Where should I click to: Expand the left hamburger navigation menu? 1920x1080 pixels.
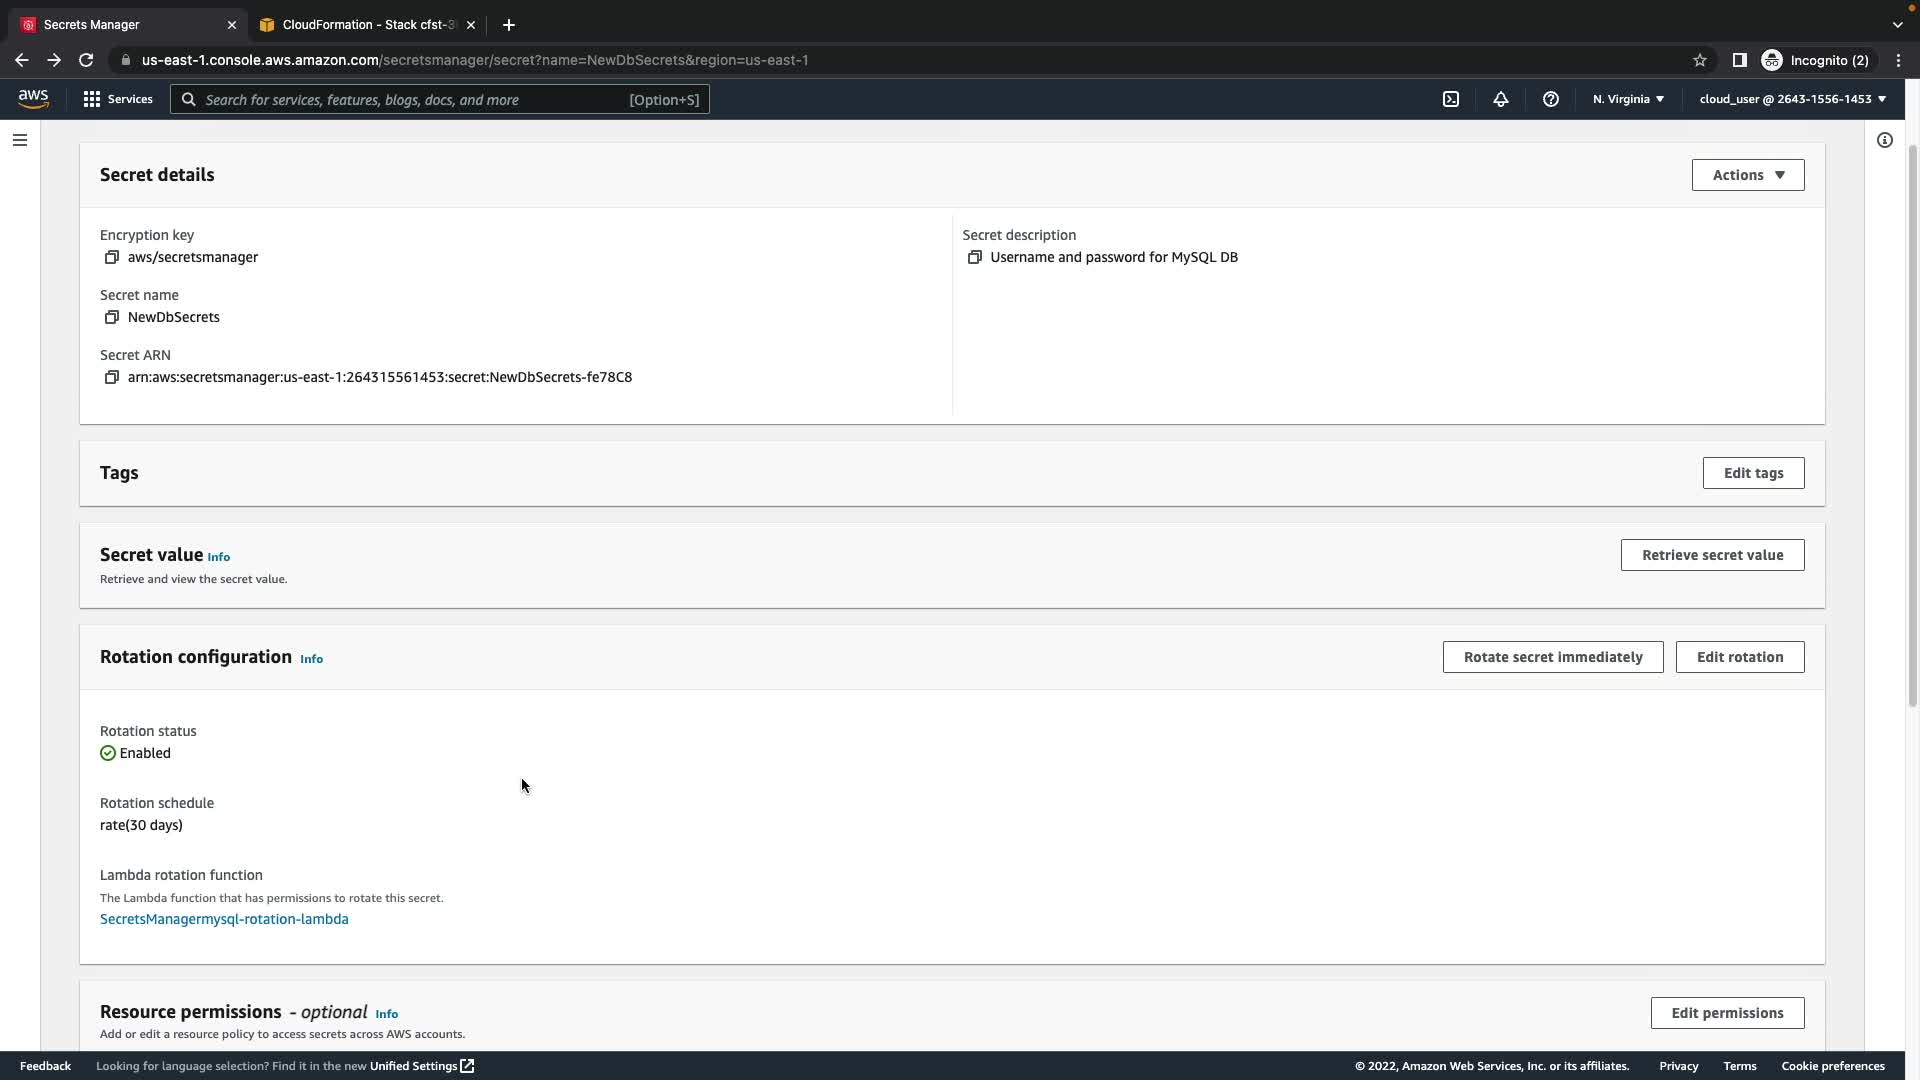coord(20,140)
